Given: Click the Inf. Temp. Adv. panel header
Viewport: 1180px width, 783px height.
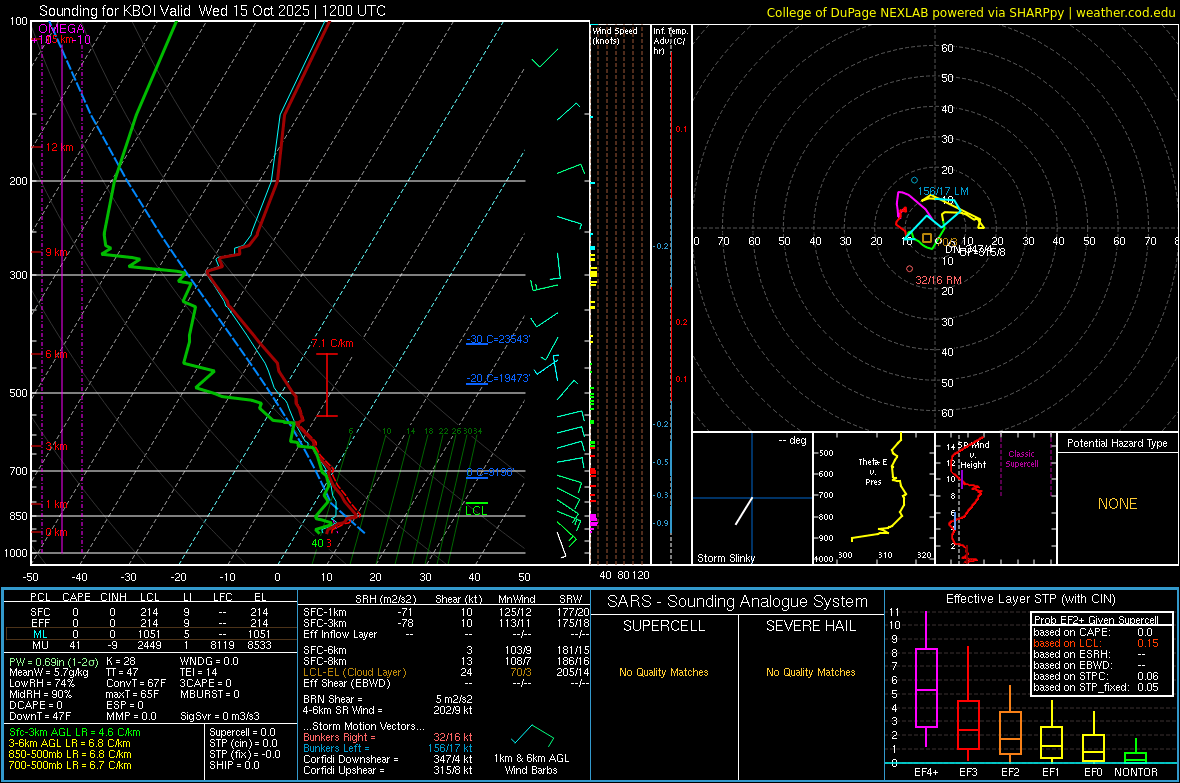Looking at the screenshot, I should 670,41.
